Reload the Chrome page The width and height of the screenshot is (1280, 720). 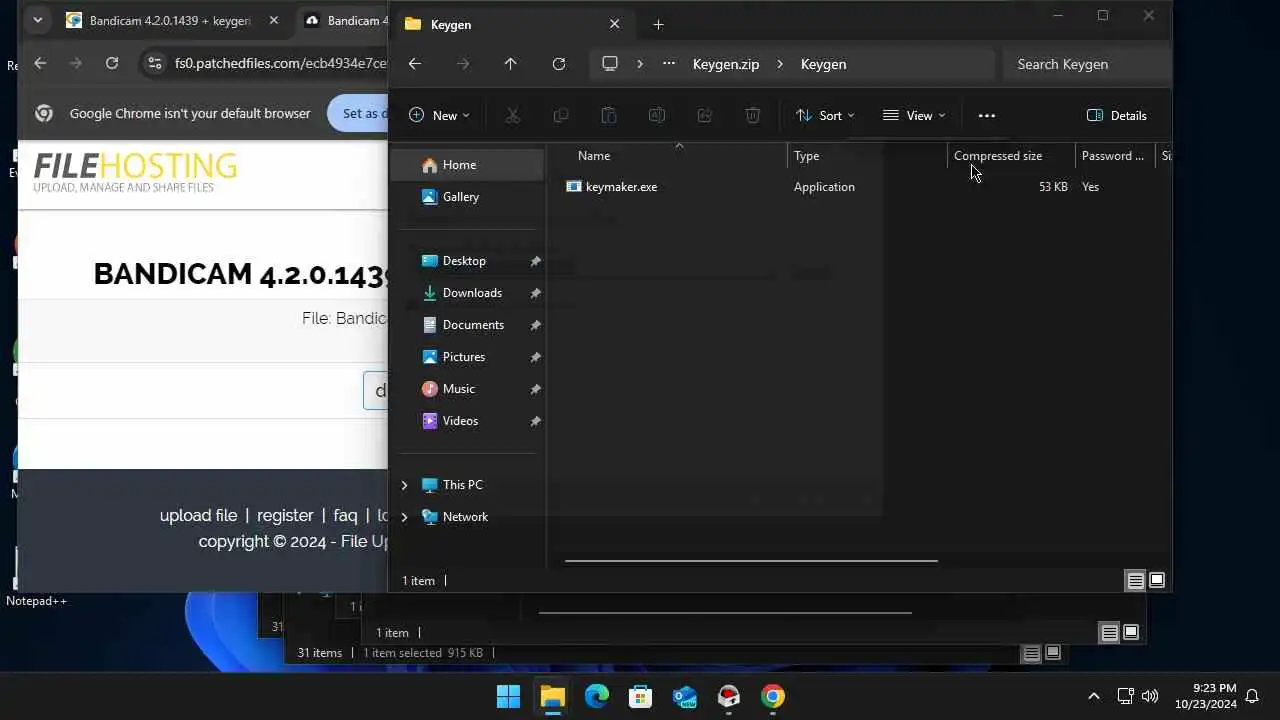tap(112, 63)
